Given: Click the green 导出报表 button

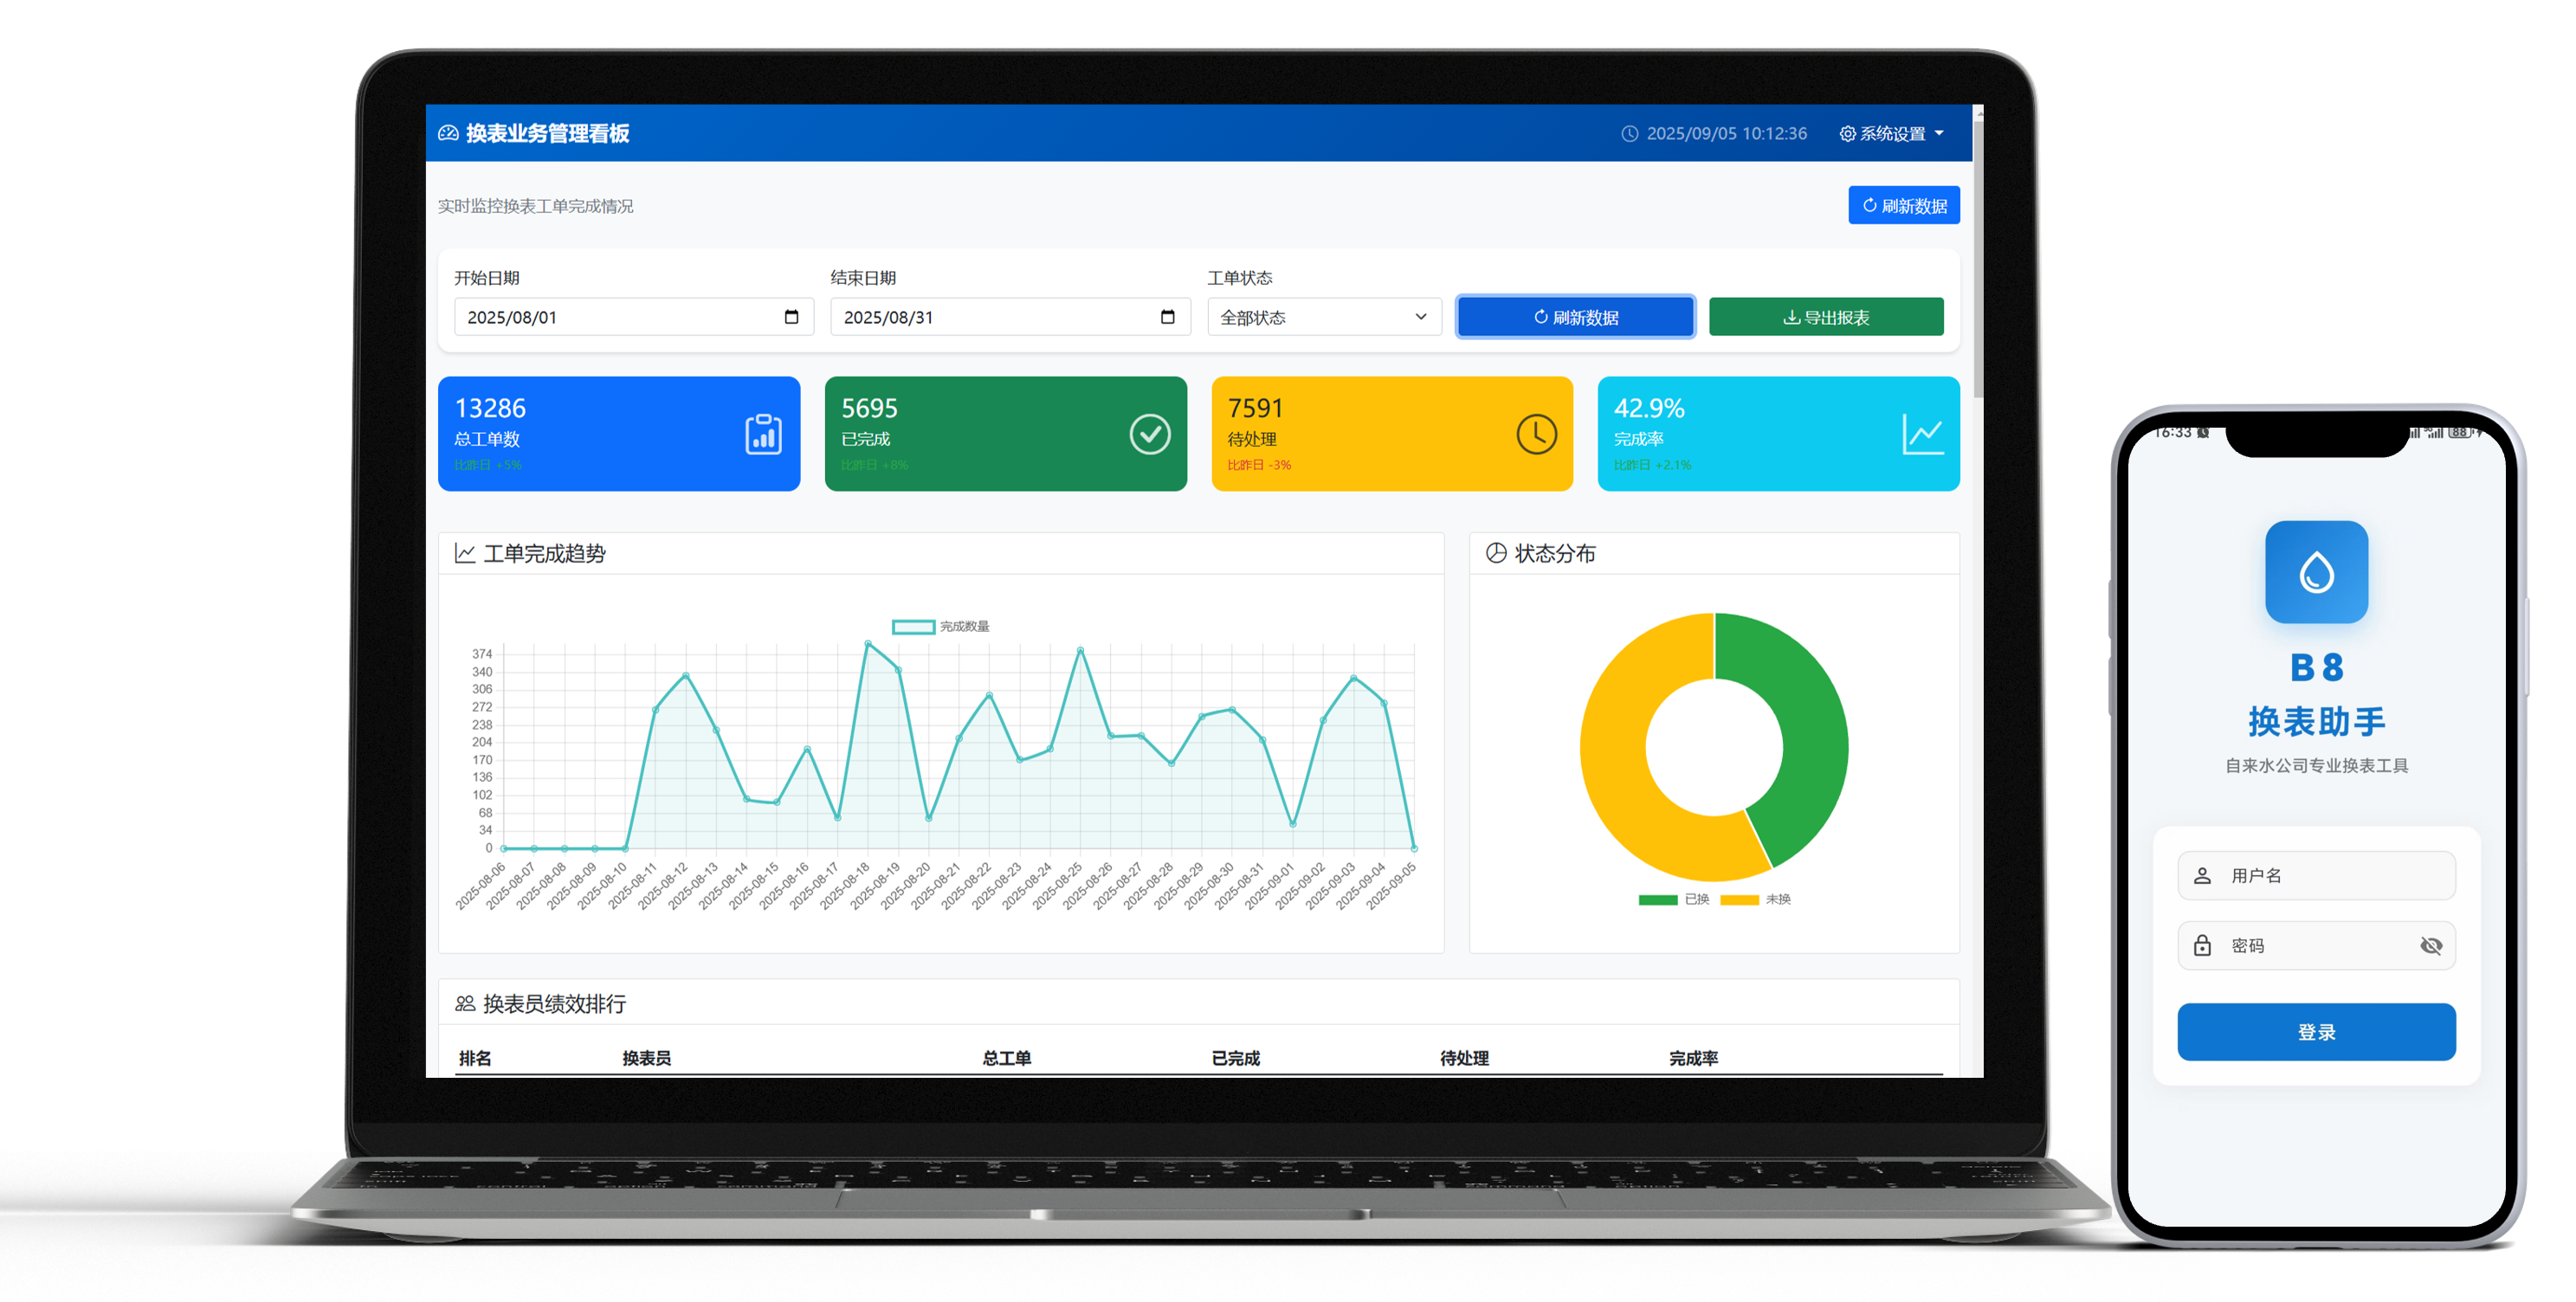Looking at the screenshot, I should [x=1825, y=317].
